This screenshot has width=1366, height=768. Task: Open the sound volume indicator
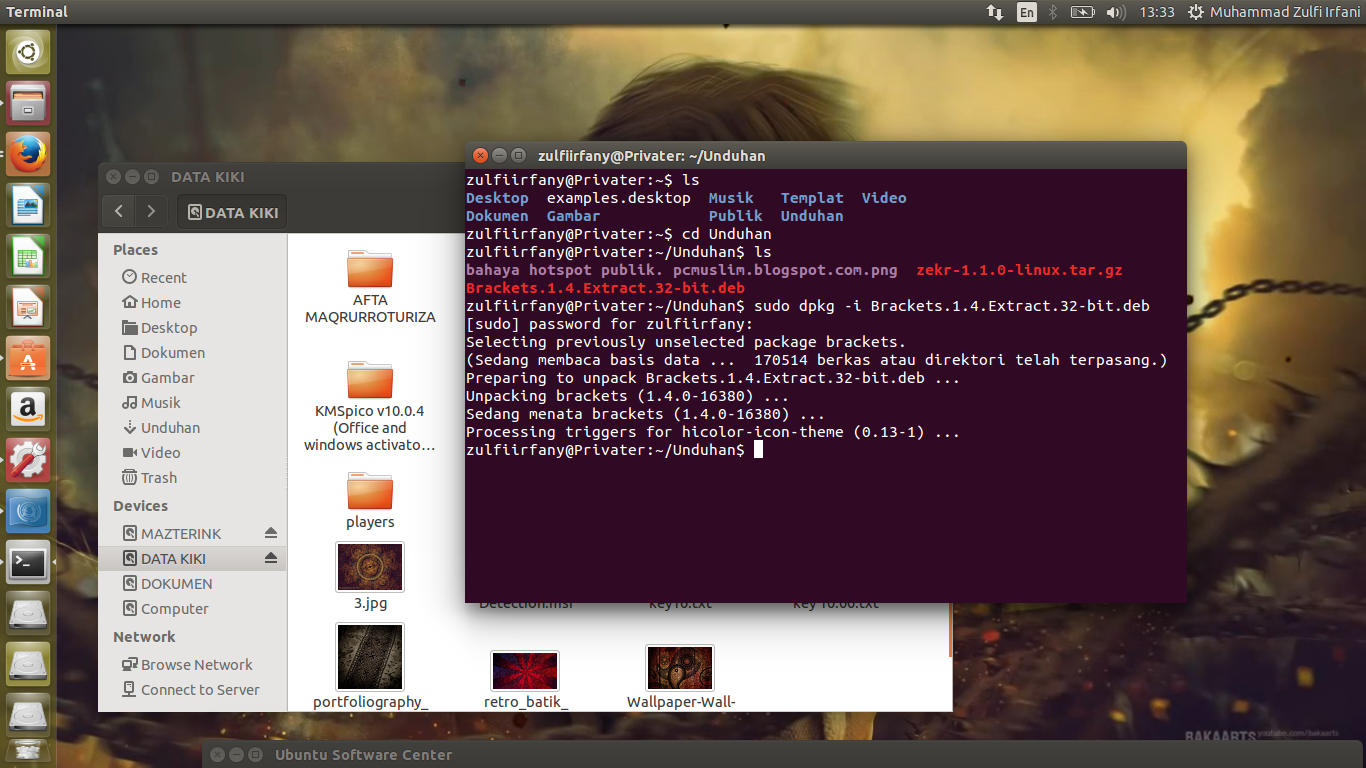pos(1115,12)
